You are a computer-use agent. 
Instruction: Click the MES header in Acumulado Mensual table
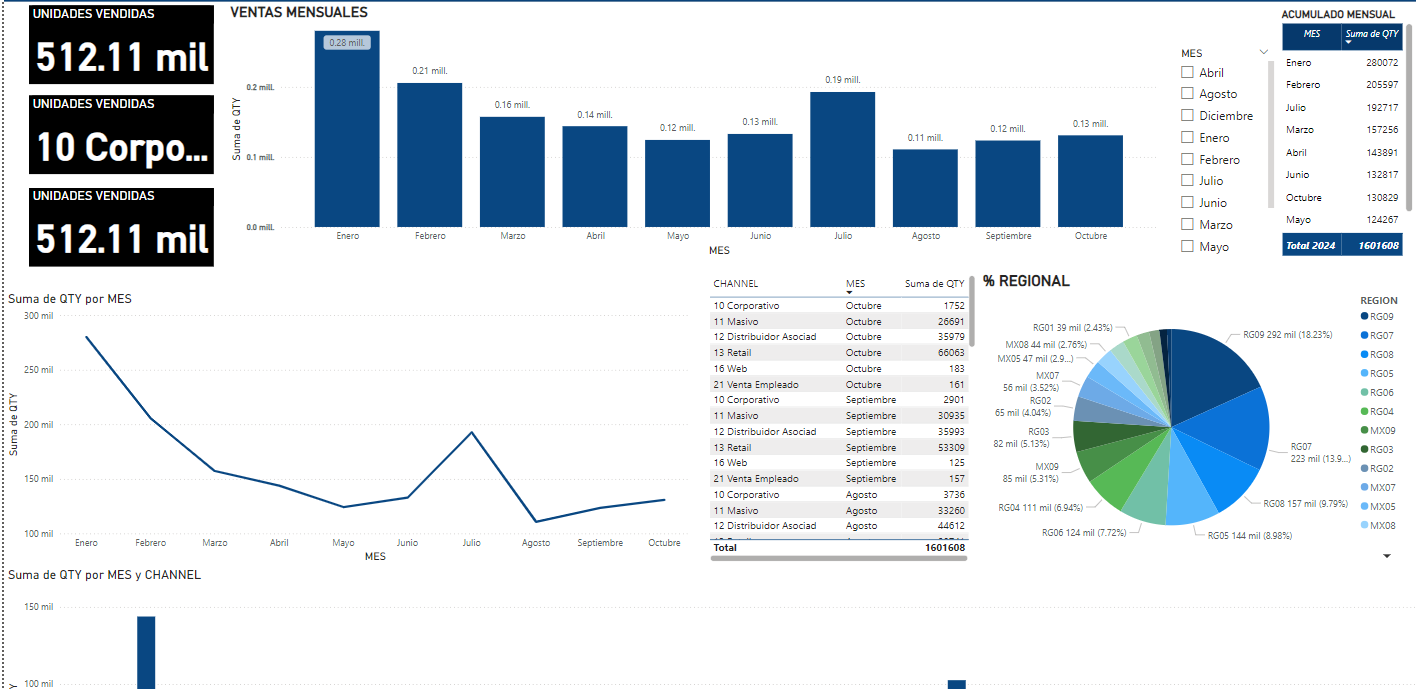coord(1312,34)
